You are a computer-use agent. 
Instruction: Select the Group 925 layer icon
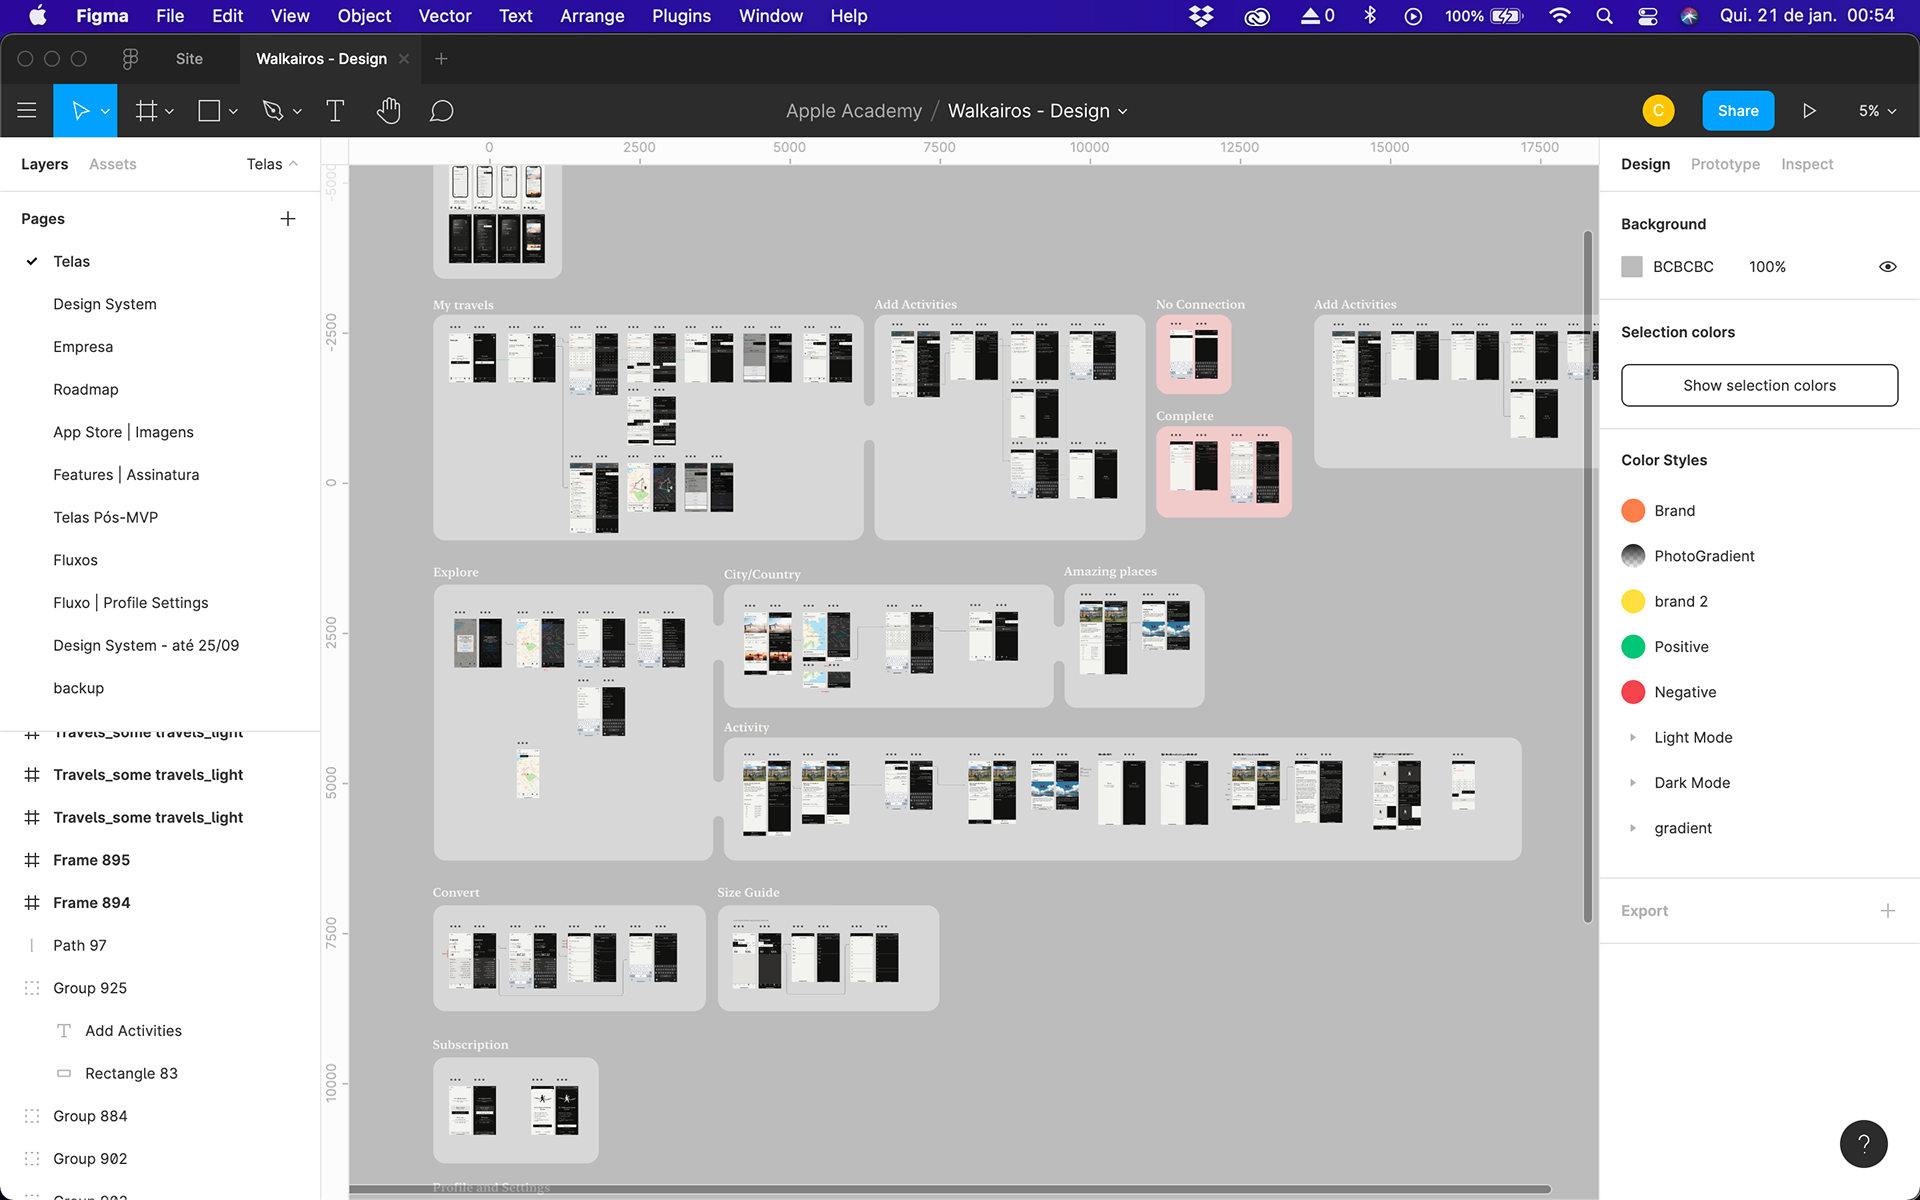point(32,988)
